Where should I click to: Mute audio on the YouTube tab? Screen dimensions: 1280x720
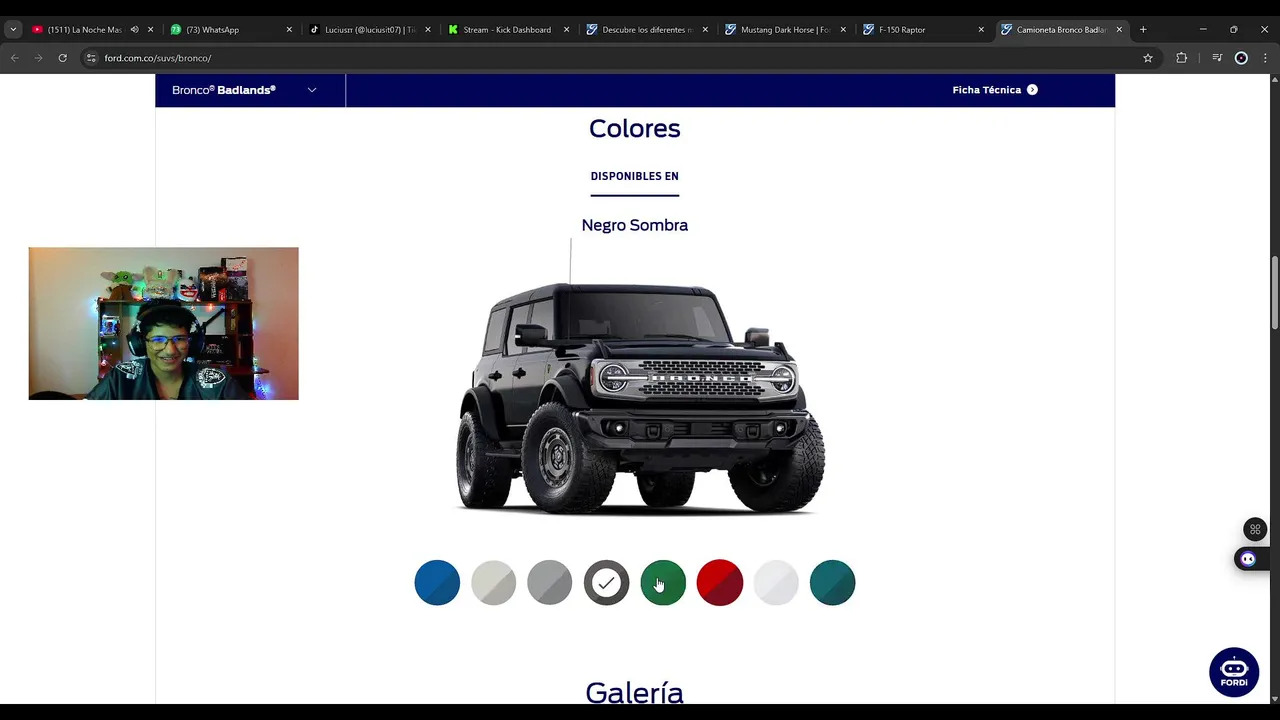click(134, 30)
